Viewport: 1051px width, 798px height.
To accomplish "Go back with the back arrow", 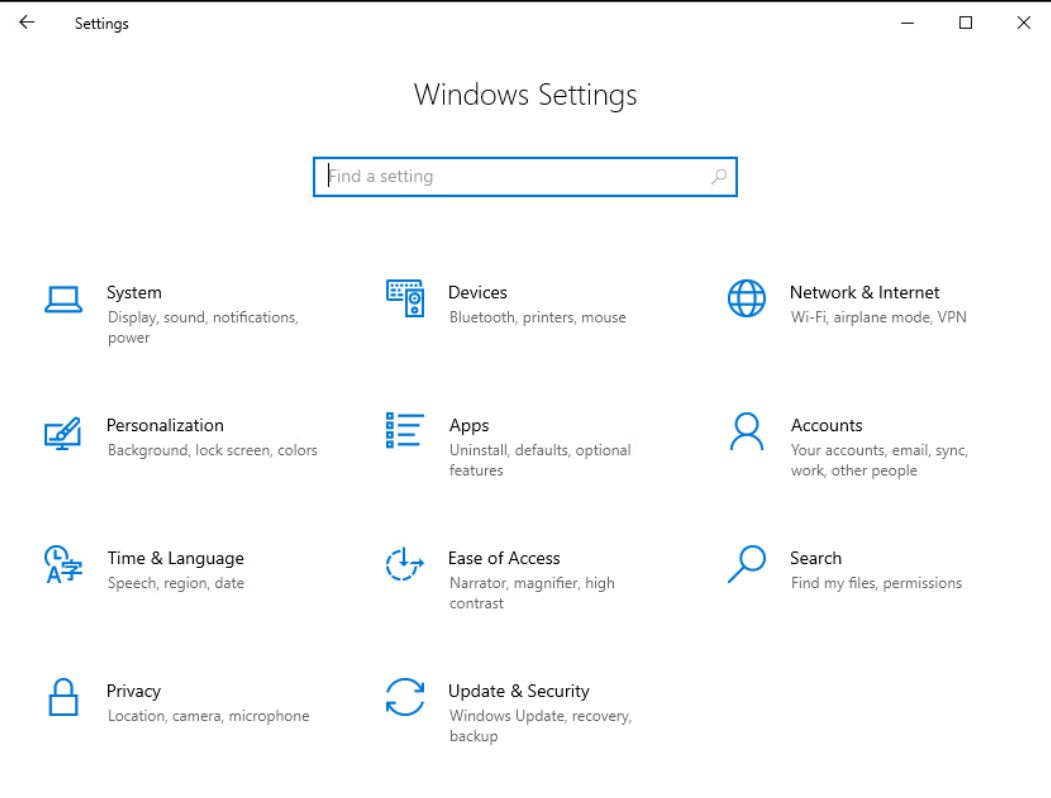I will pos(27,23).
